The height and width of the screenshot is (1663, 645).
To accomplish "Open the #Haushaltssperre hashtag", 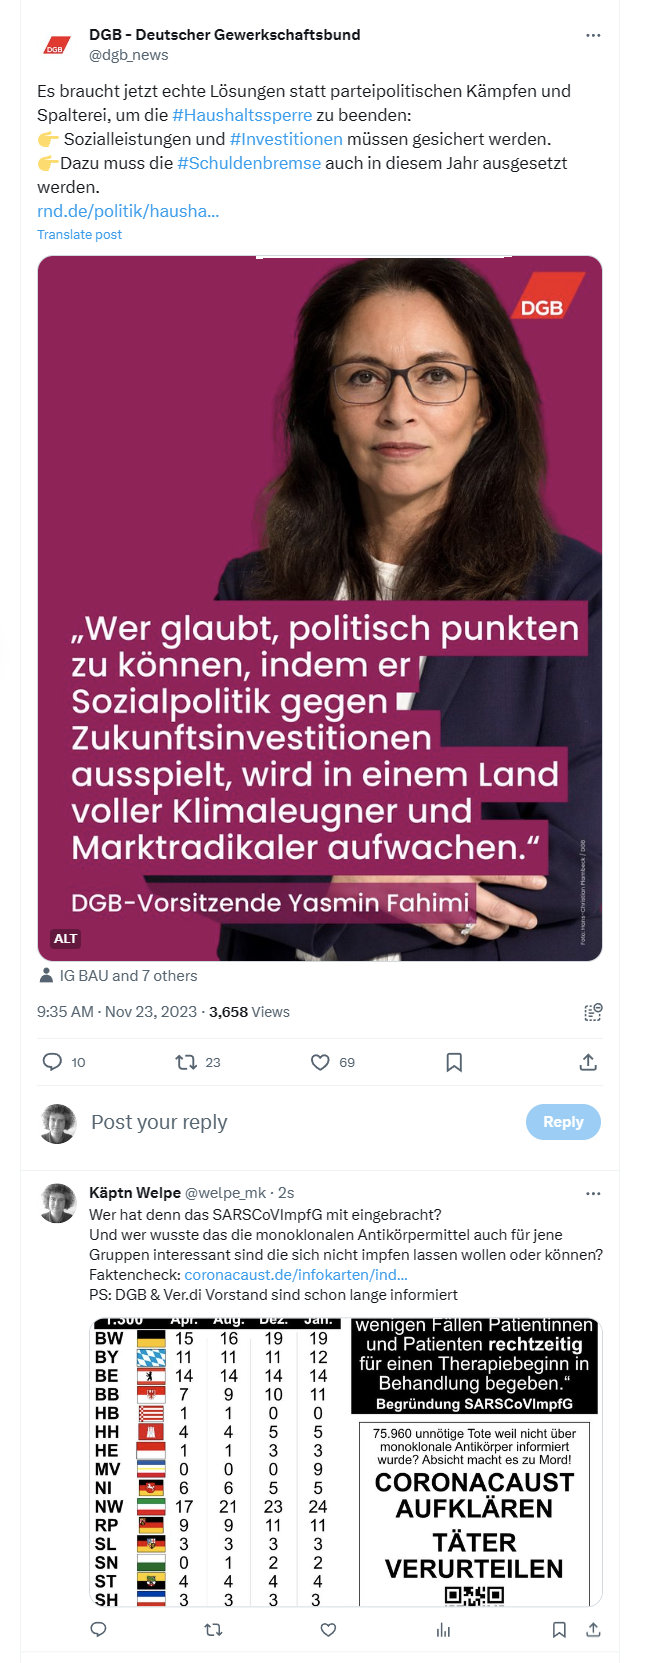I will click(x=242, y=115).
